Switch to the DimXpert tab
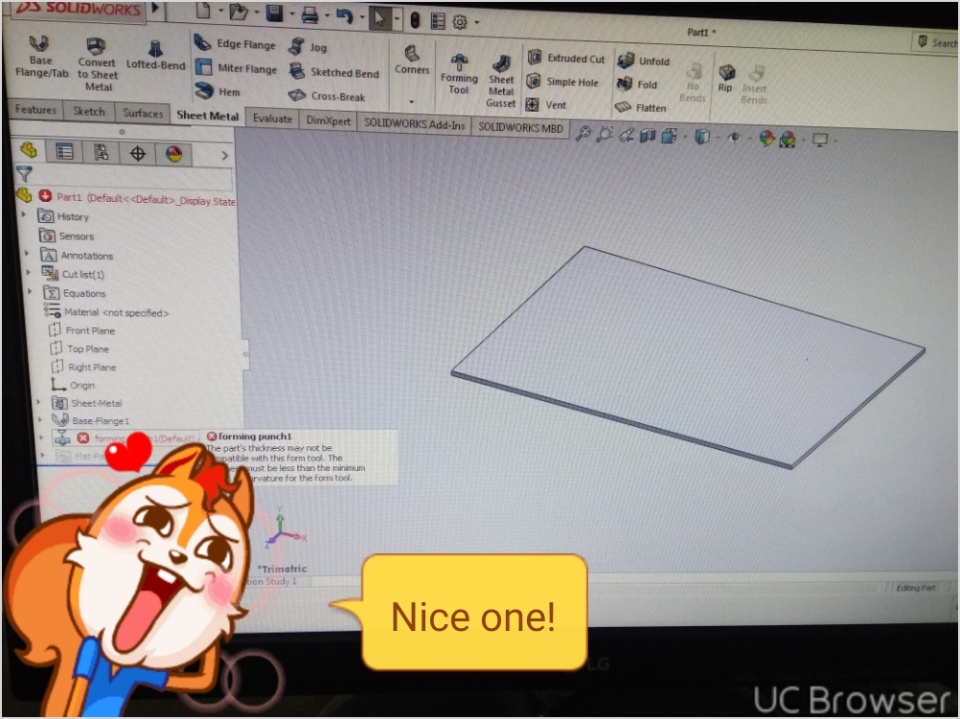Viewport: 960px width, 719px height. click(328, 120)
